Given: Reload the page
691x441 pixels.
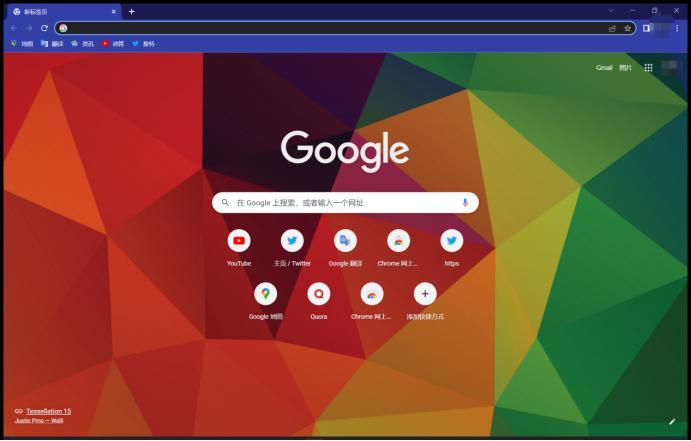Looking at the screenshot, I should point(44,28).
